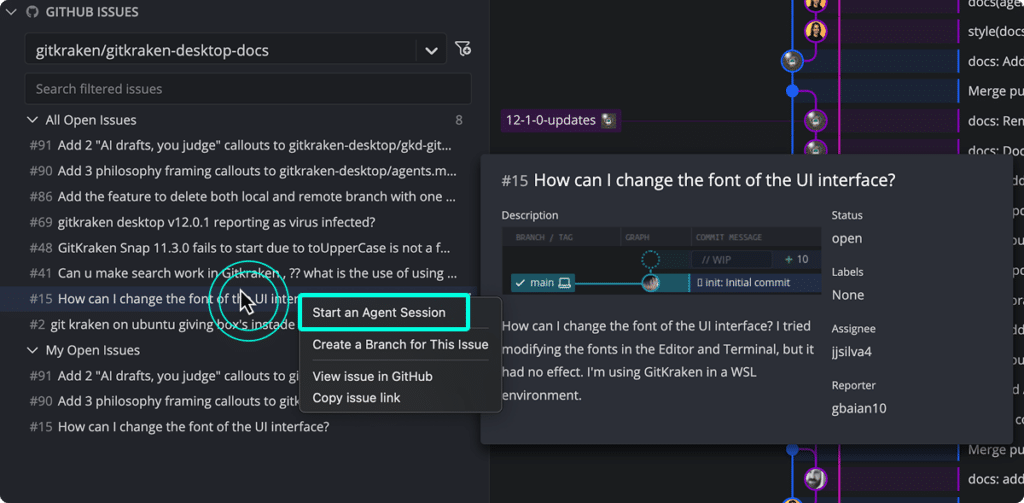This screenshot has width=1024, height=503.
Task: Click avatar icon next to 12-1-0-updates branch label
Action: pyautogui.click(x=608, y=120)
